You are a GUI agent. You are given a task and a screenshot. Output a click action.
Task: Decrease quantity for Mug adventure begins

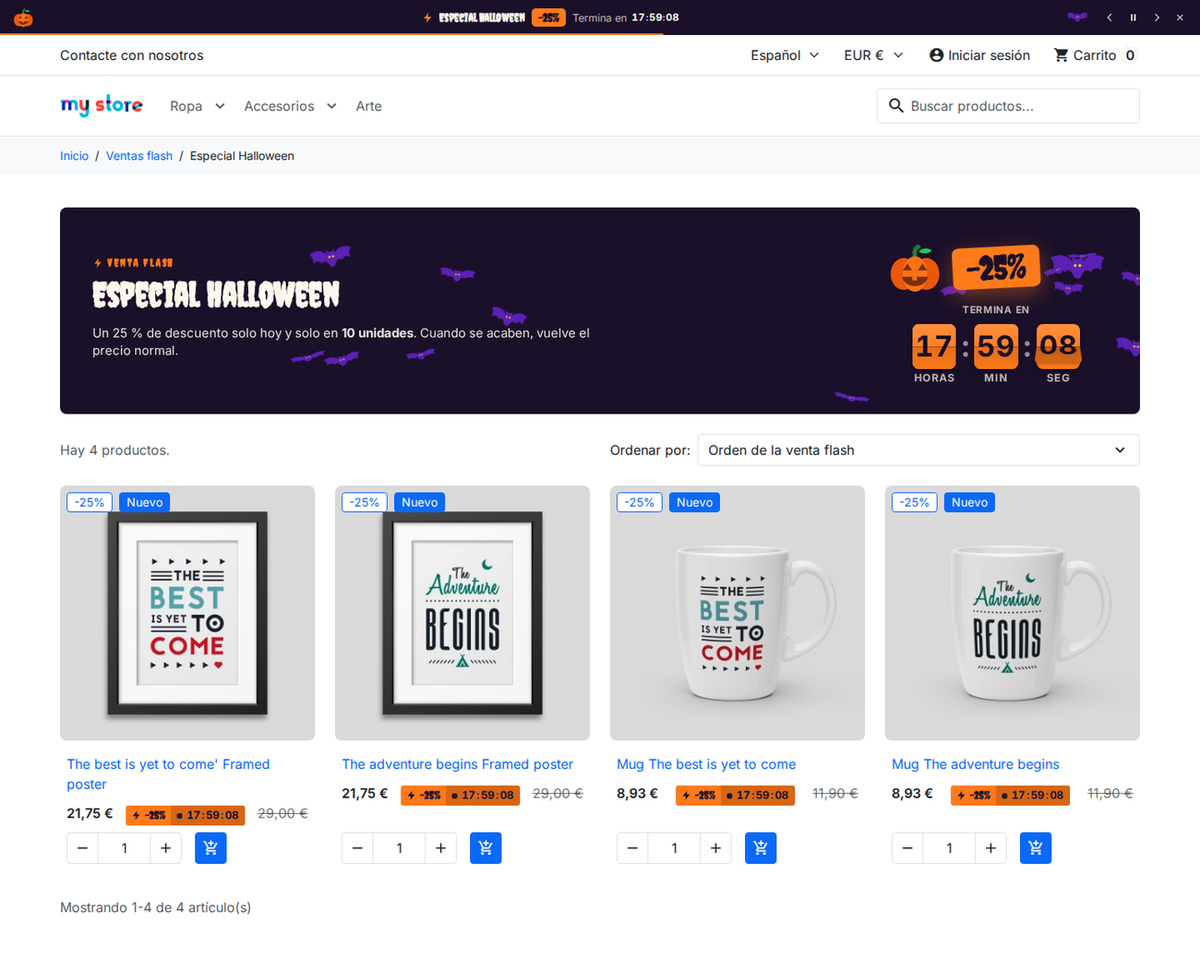tap(908, 848)
